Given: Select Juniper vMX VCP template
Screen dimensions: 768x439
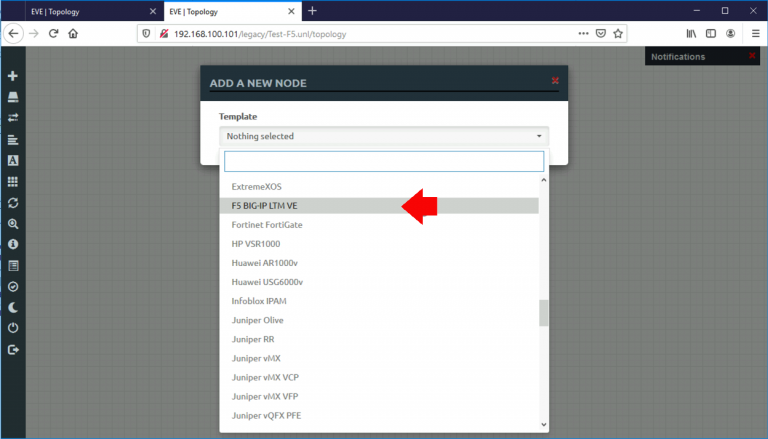Looking at the screenshot, I should pyautogui.click(x=379, y=378).
